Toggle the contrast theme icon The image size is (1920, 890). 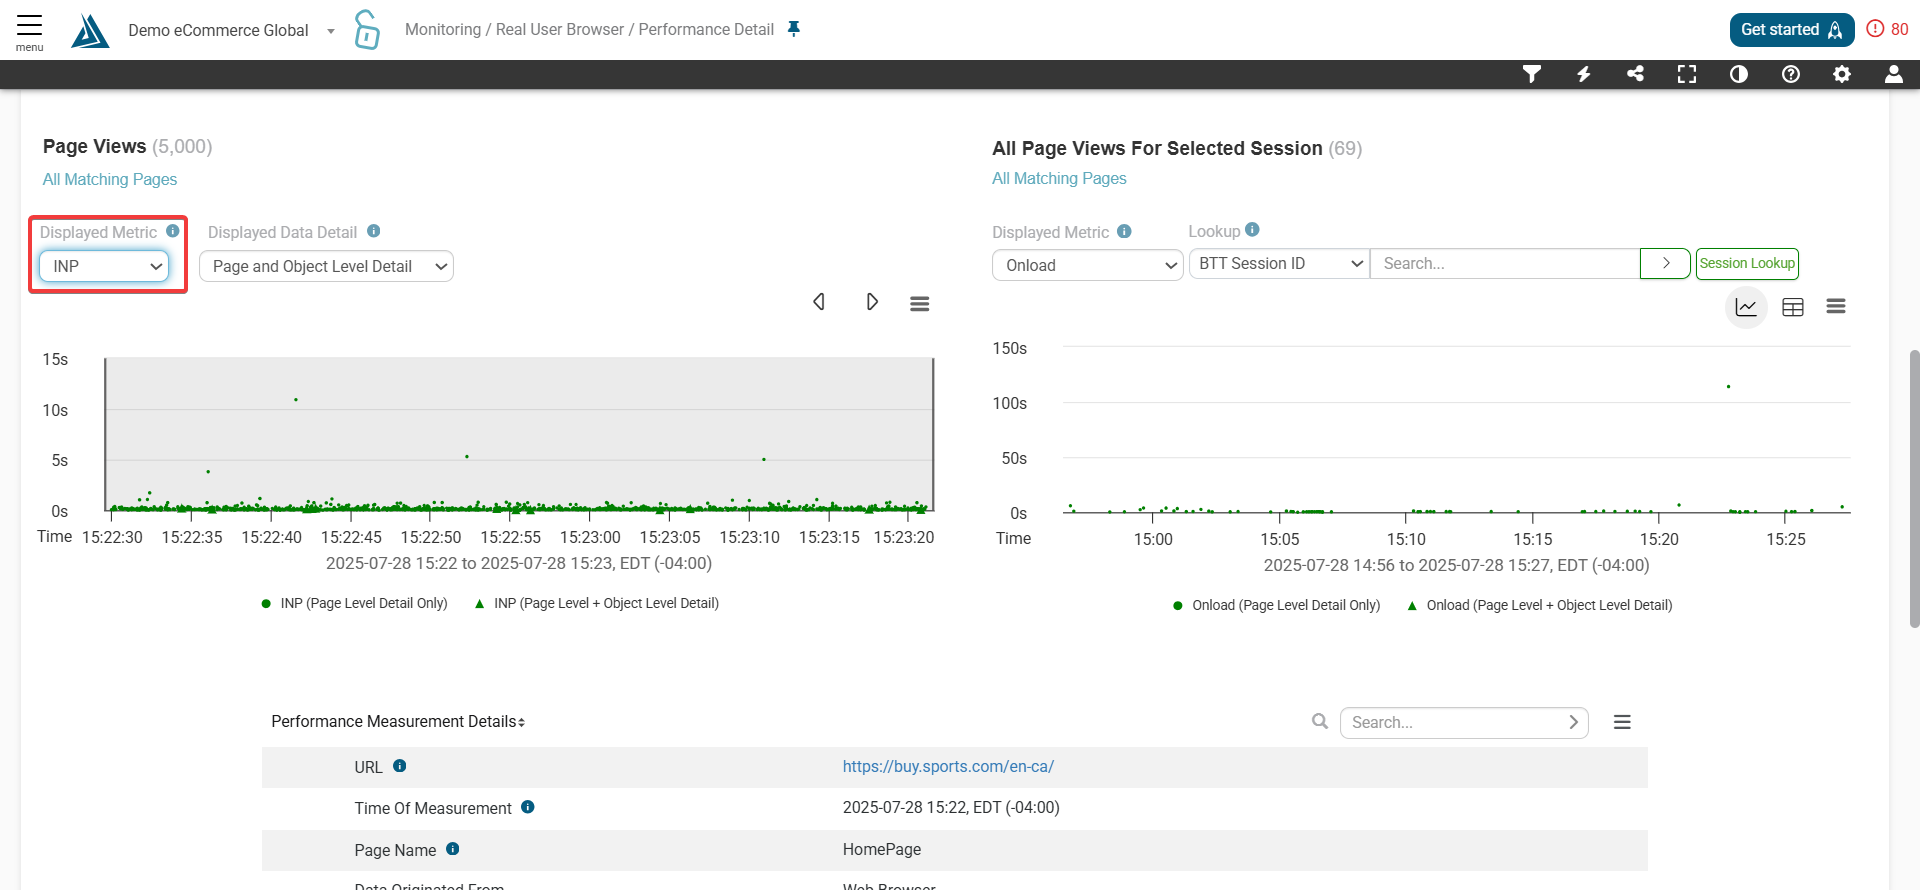pos(1739,74)
